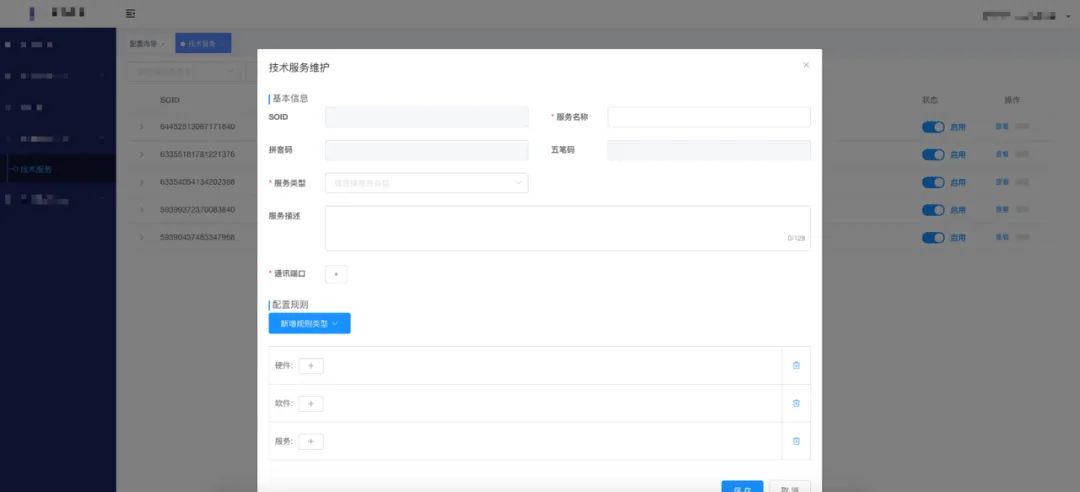Expand the row for SOID 63354054134202368
This screenshot has width=1080, height=492.
pyautogui.click(x=142, y=182)
